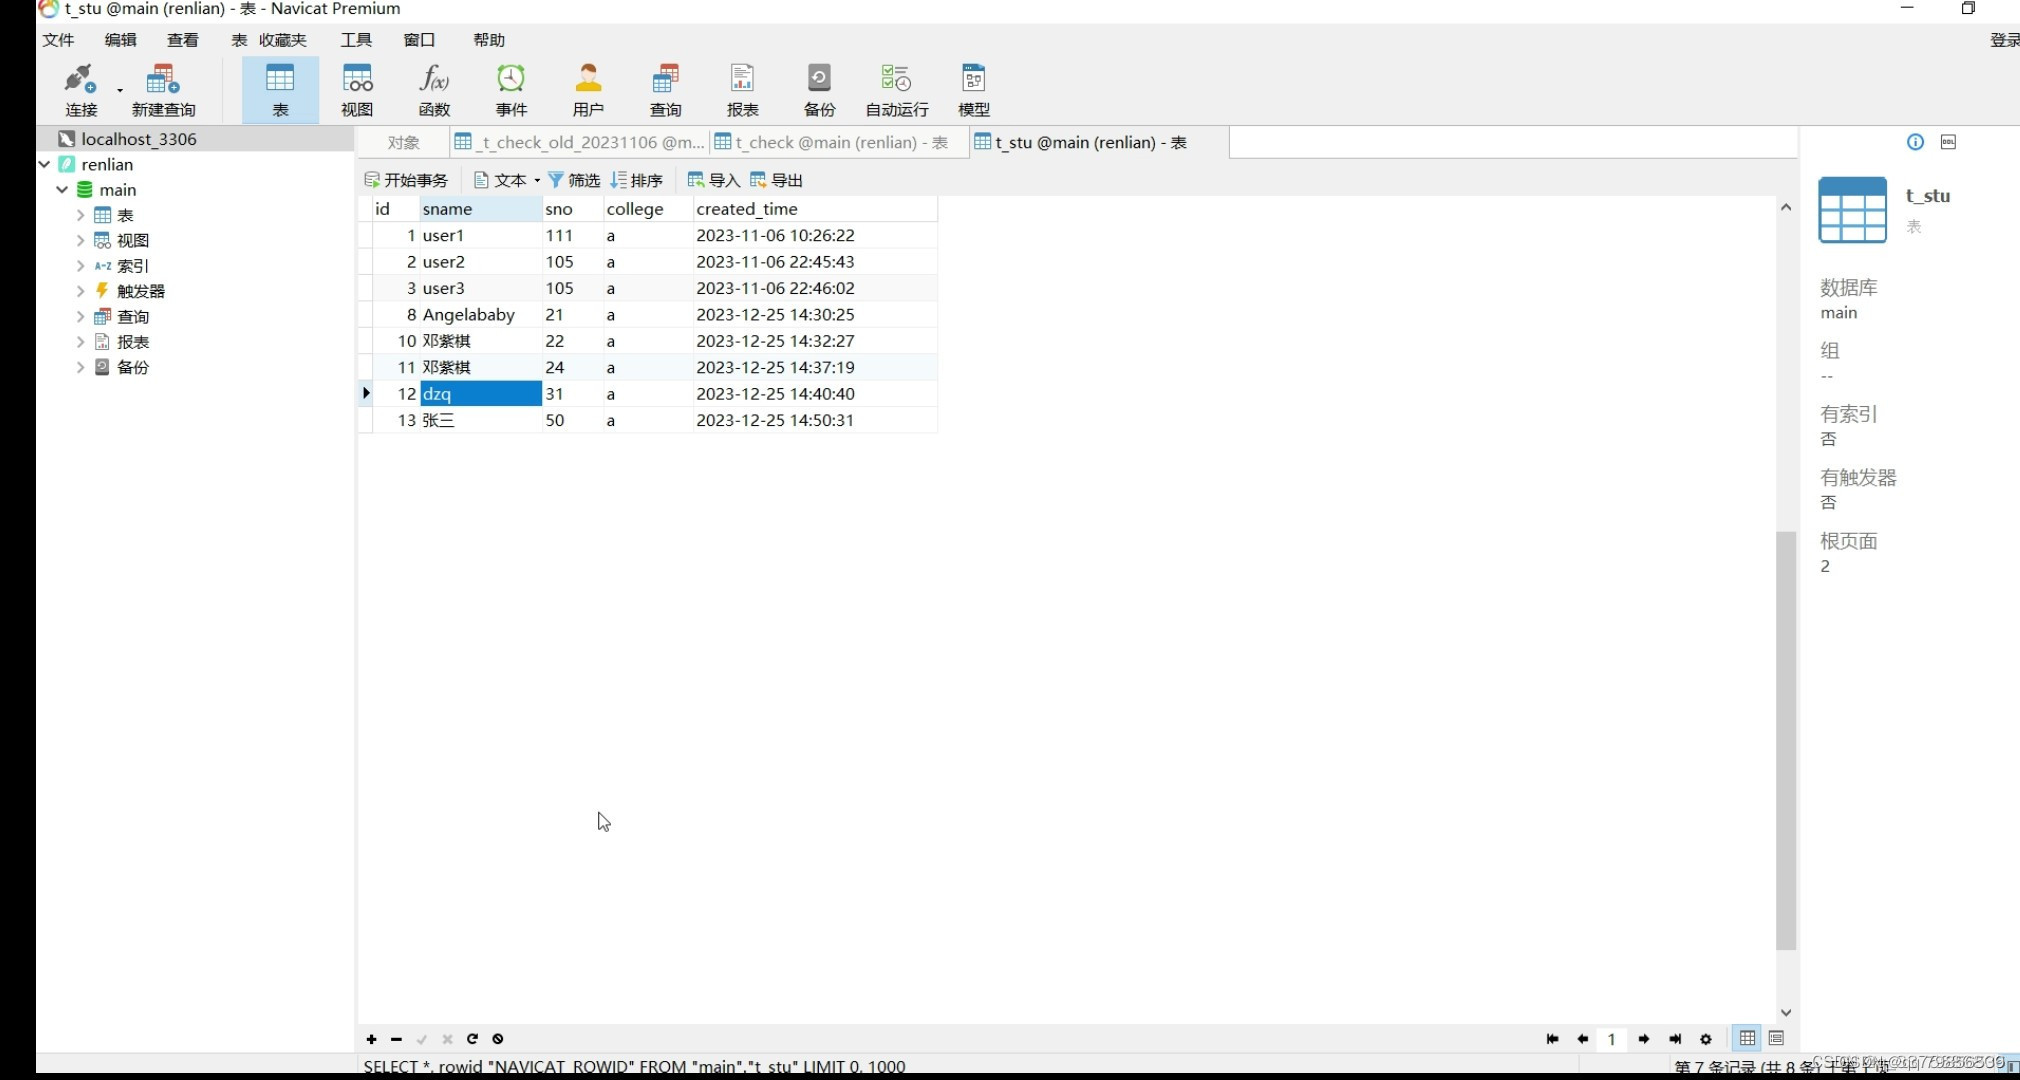
Task: Open the 文本 dropdown arrow
Action: tap(537, 181)
